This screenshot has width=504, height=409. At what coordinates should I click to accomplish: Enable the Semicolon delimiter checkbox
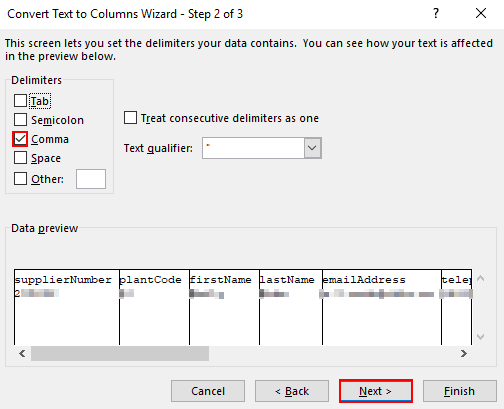(x=20, y=120)
